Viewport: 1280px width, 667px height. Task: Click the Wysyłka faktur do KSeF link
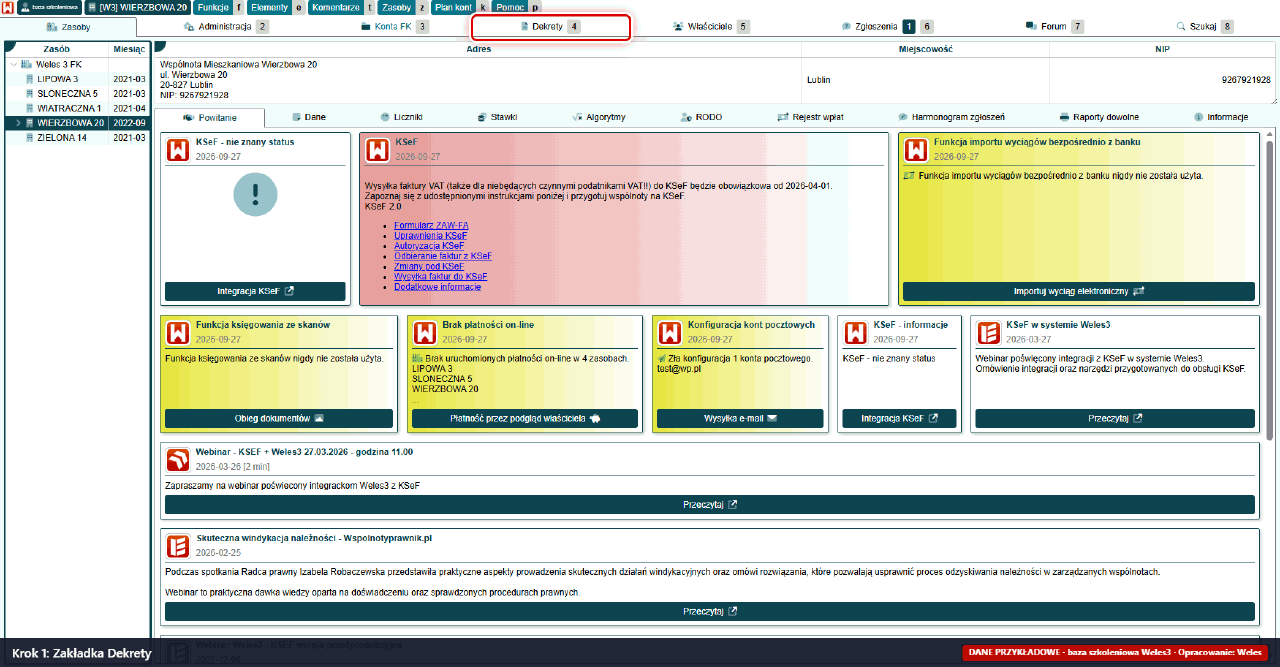point(441,276)
